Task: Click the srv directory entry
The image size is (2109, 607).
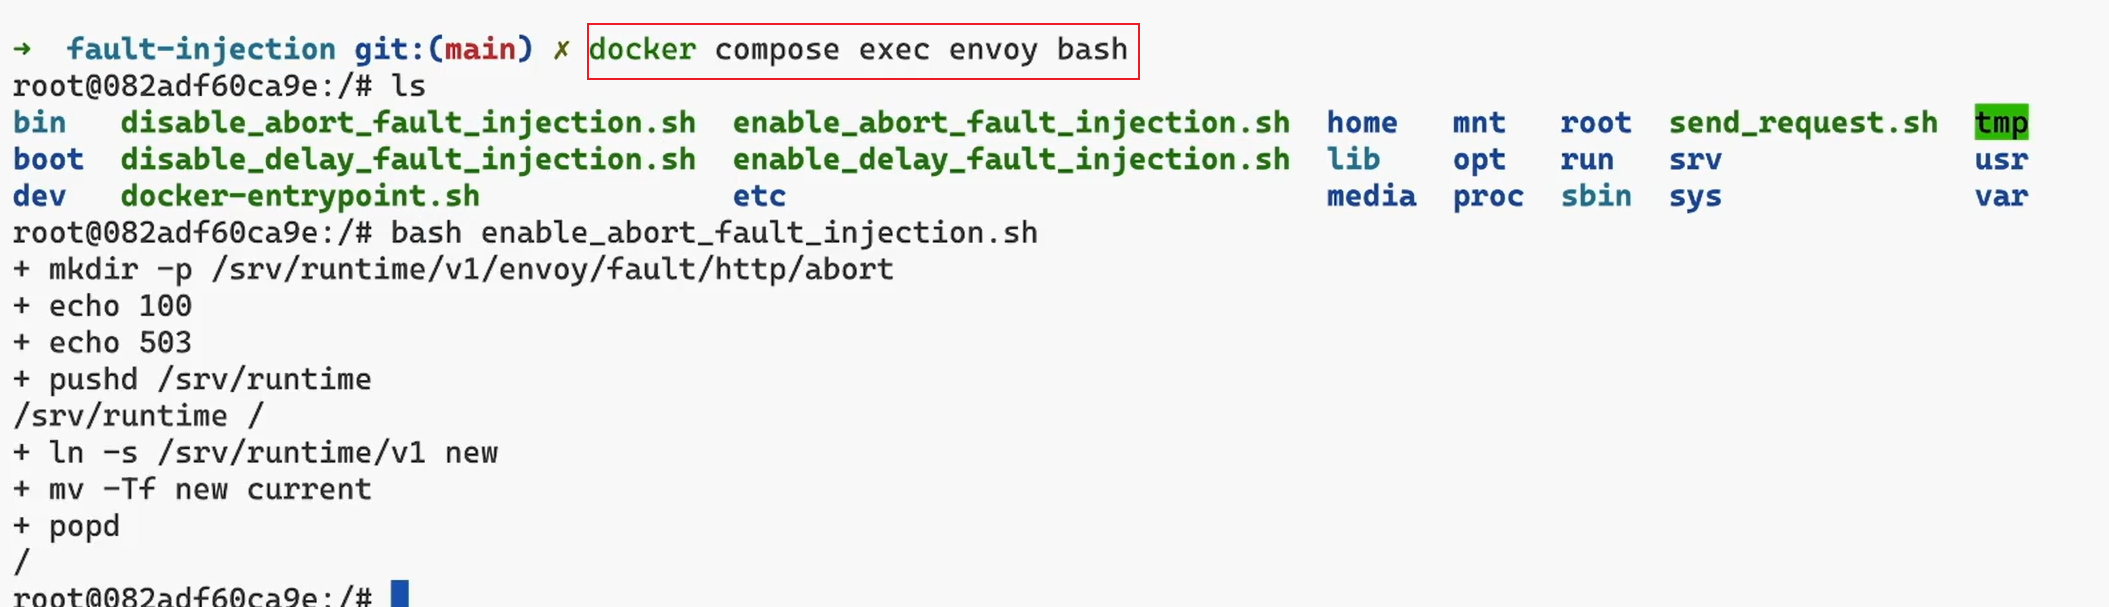Action: 1695,159
